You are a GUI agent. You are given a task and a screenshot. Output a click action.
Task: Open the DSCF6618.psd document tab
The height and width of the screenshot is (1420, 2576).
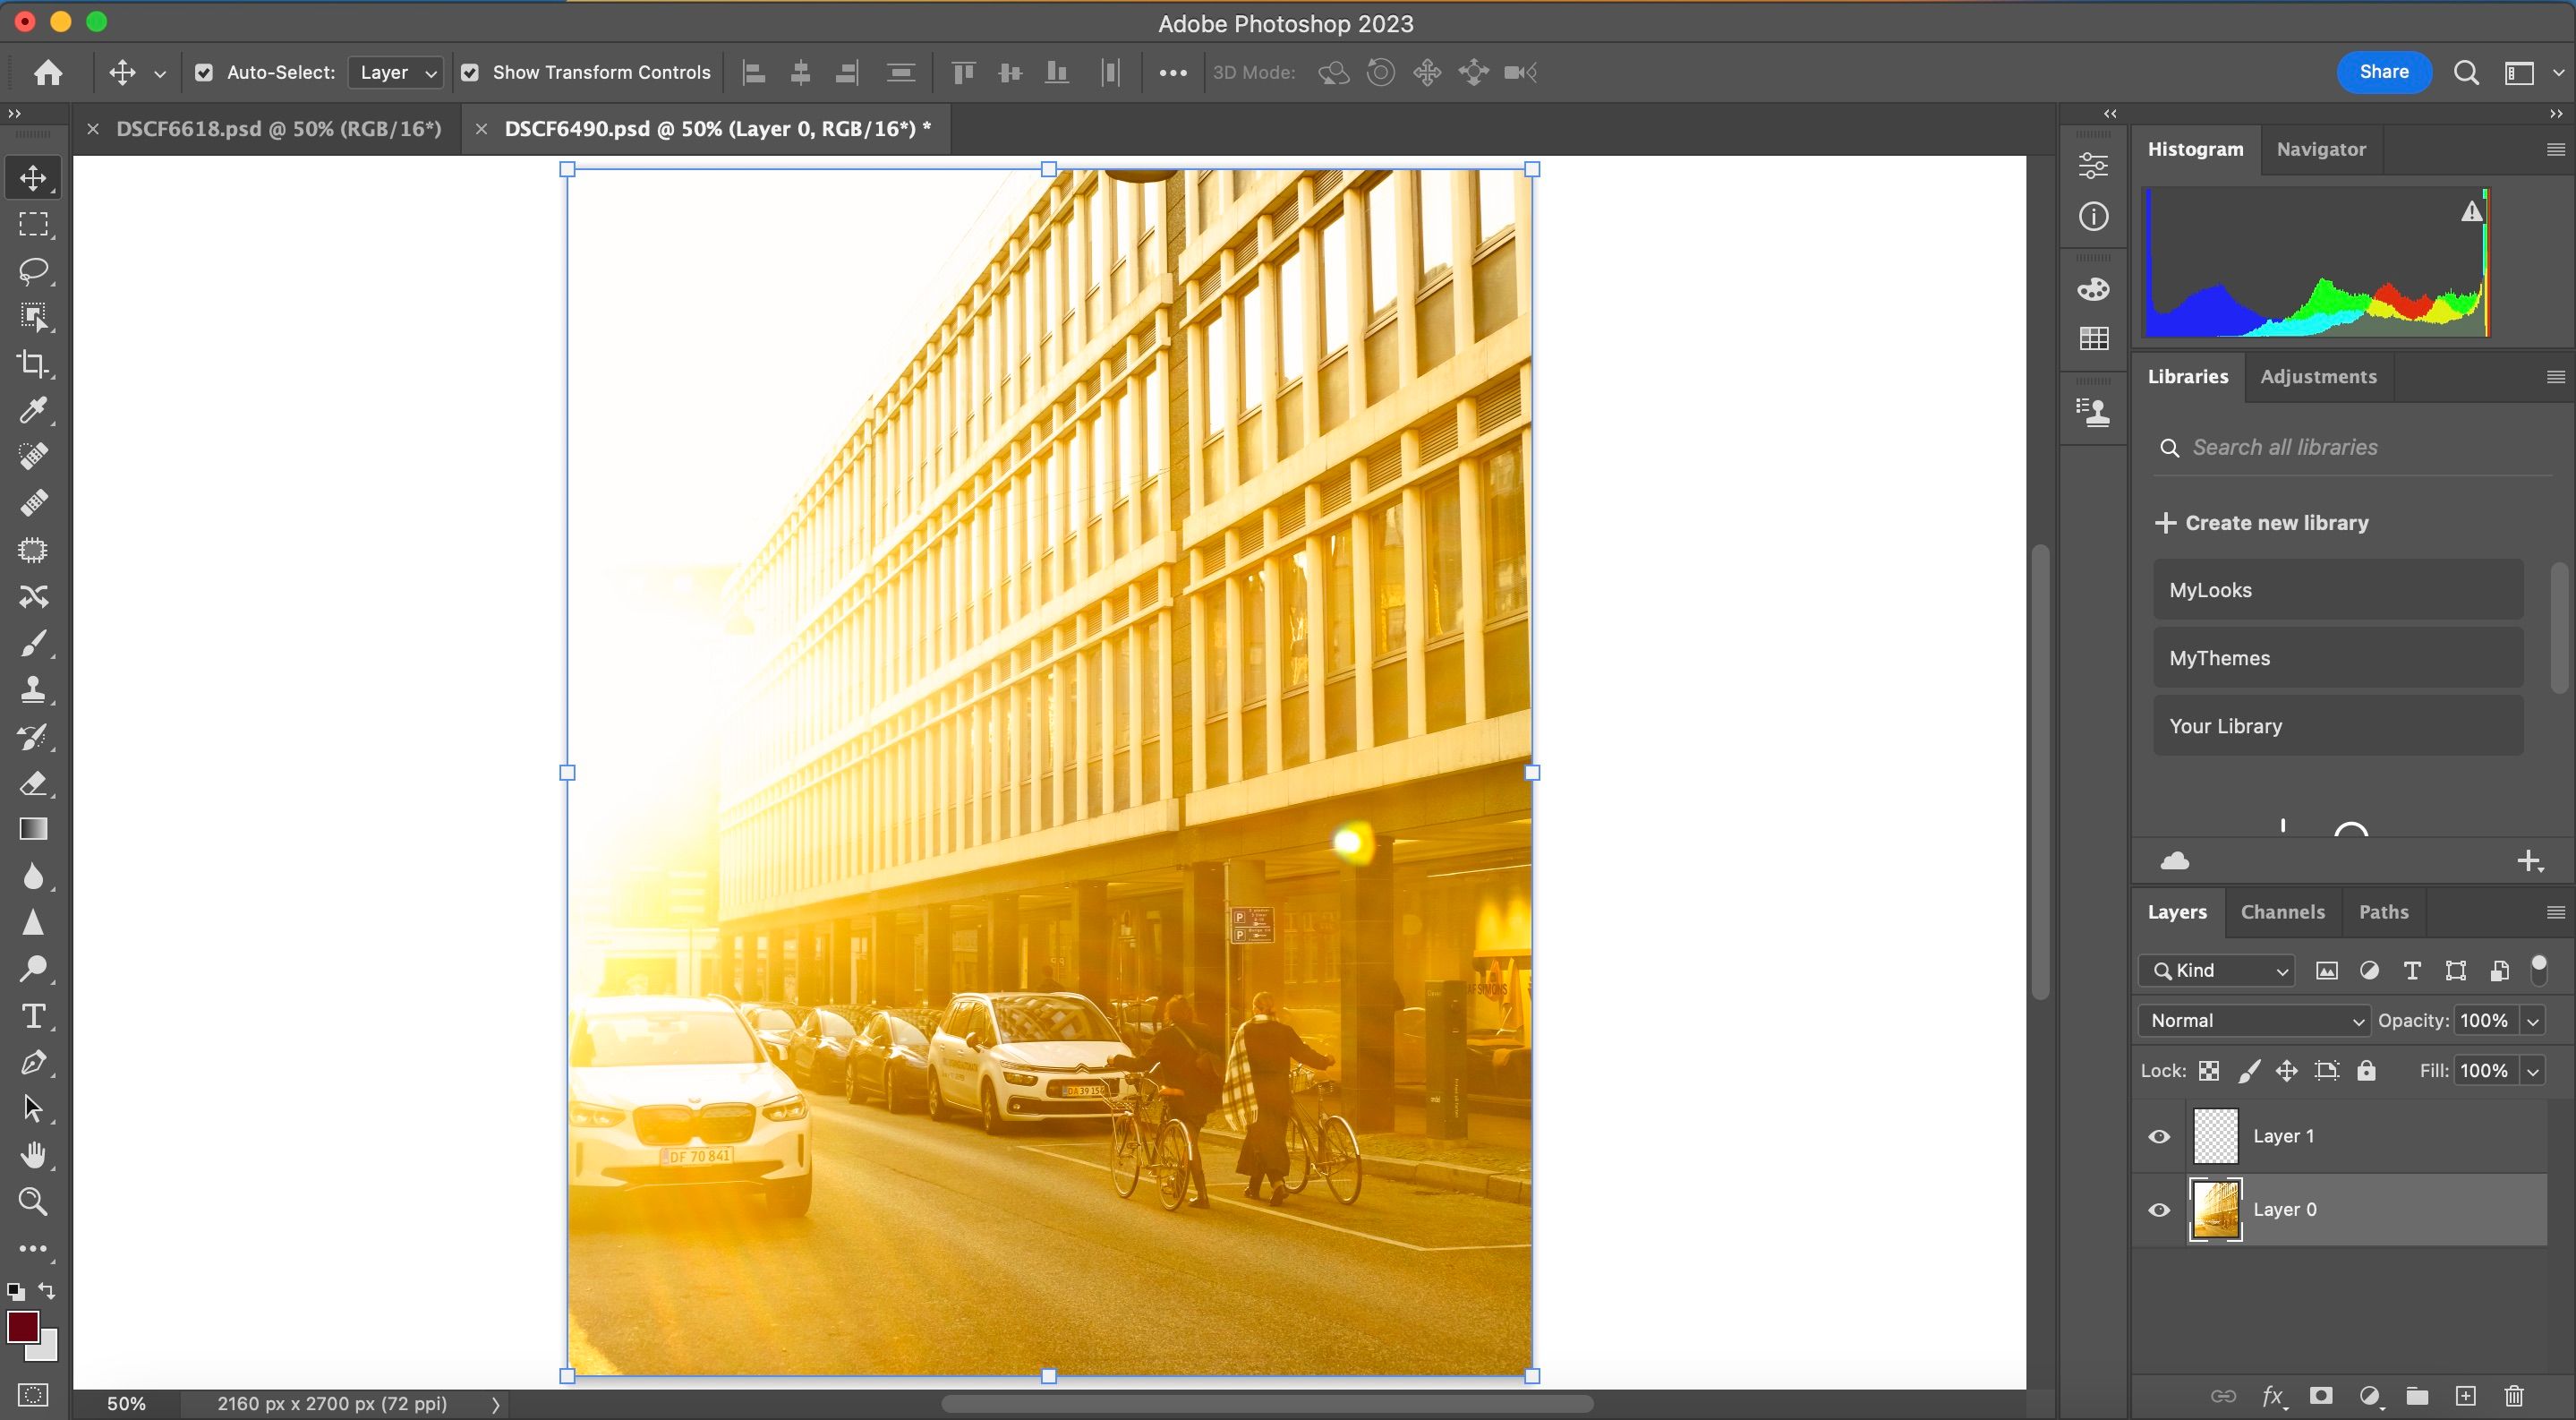click(x=278, y=129)
